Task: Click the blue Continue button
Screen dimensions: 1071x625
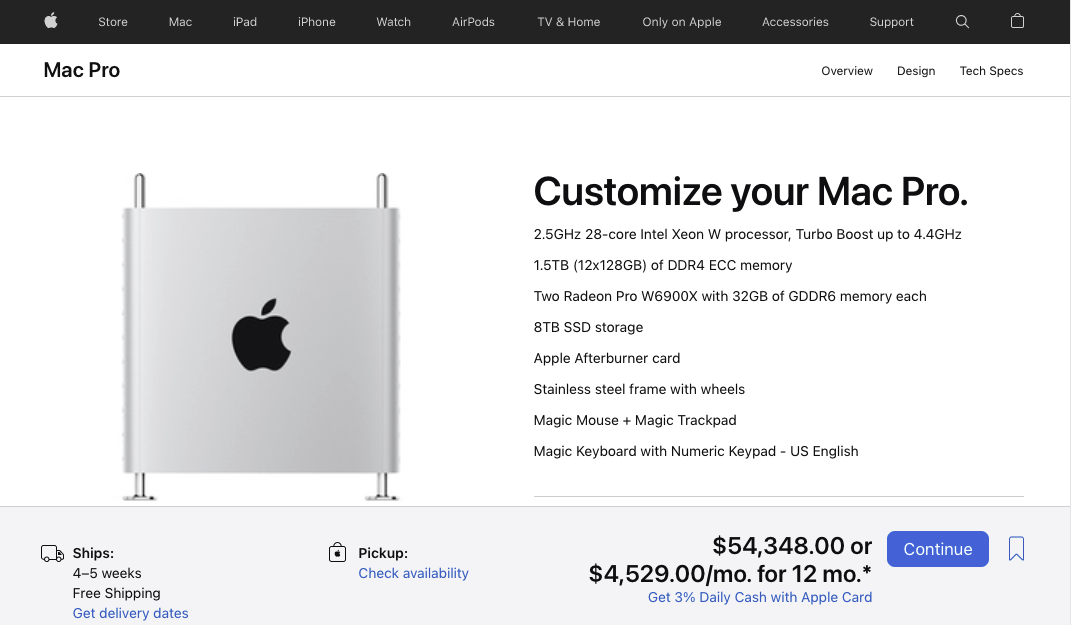Action: 937,548
